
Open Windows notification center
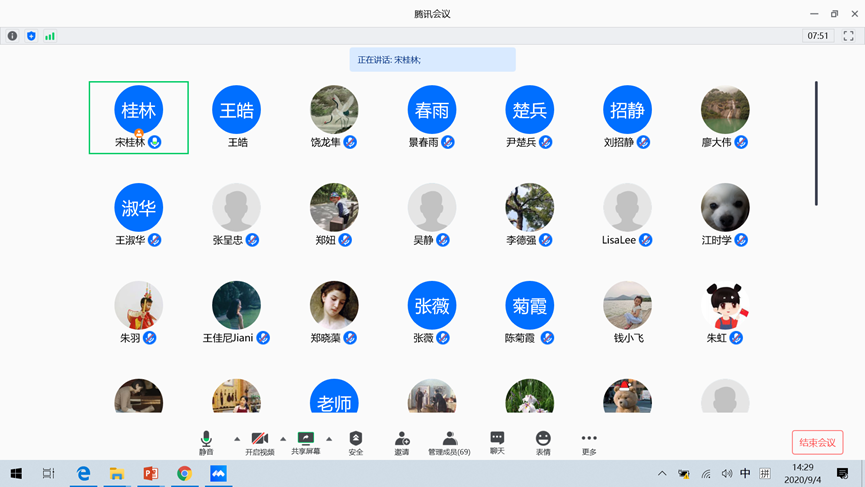(x=842, y=473)
